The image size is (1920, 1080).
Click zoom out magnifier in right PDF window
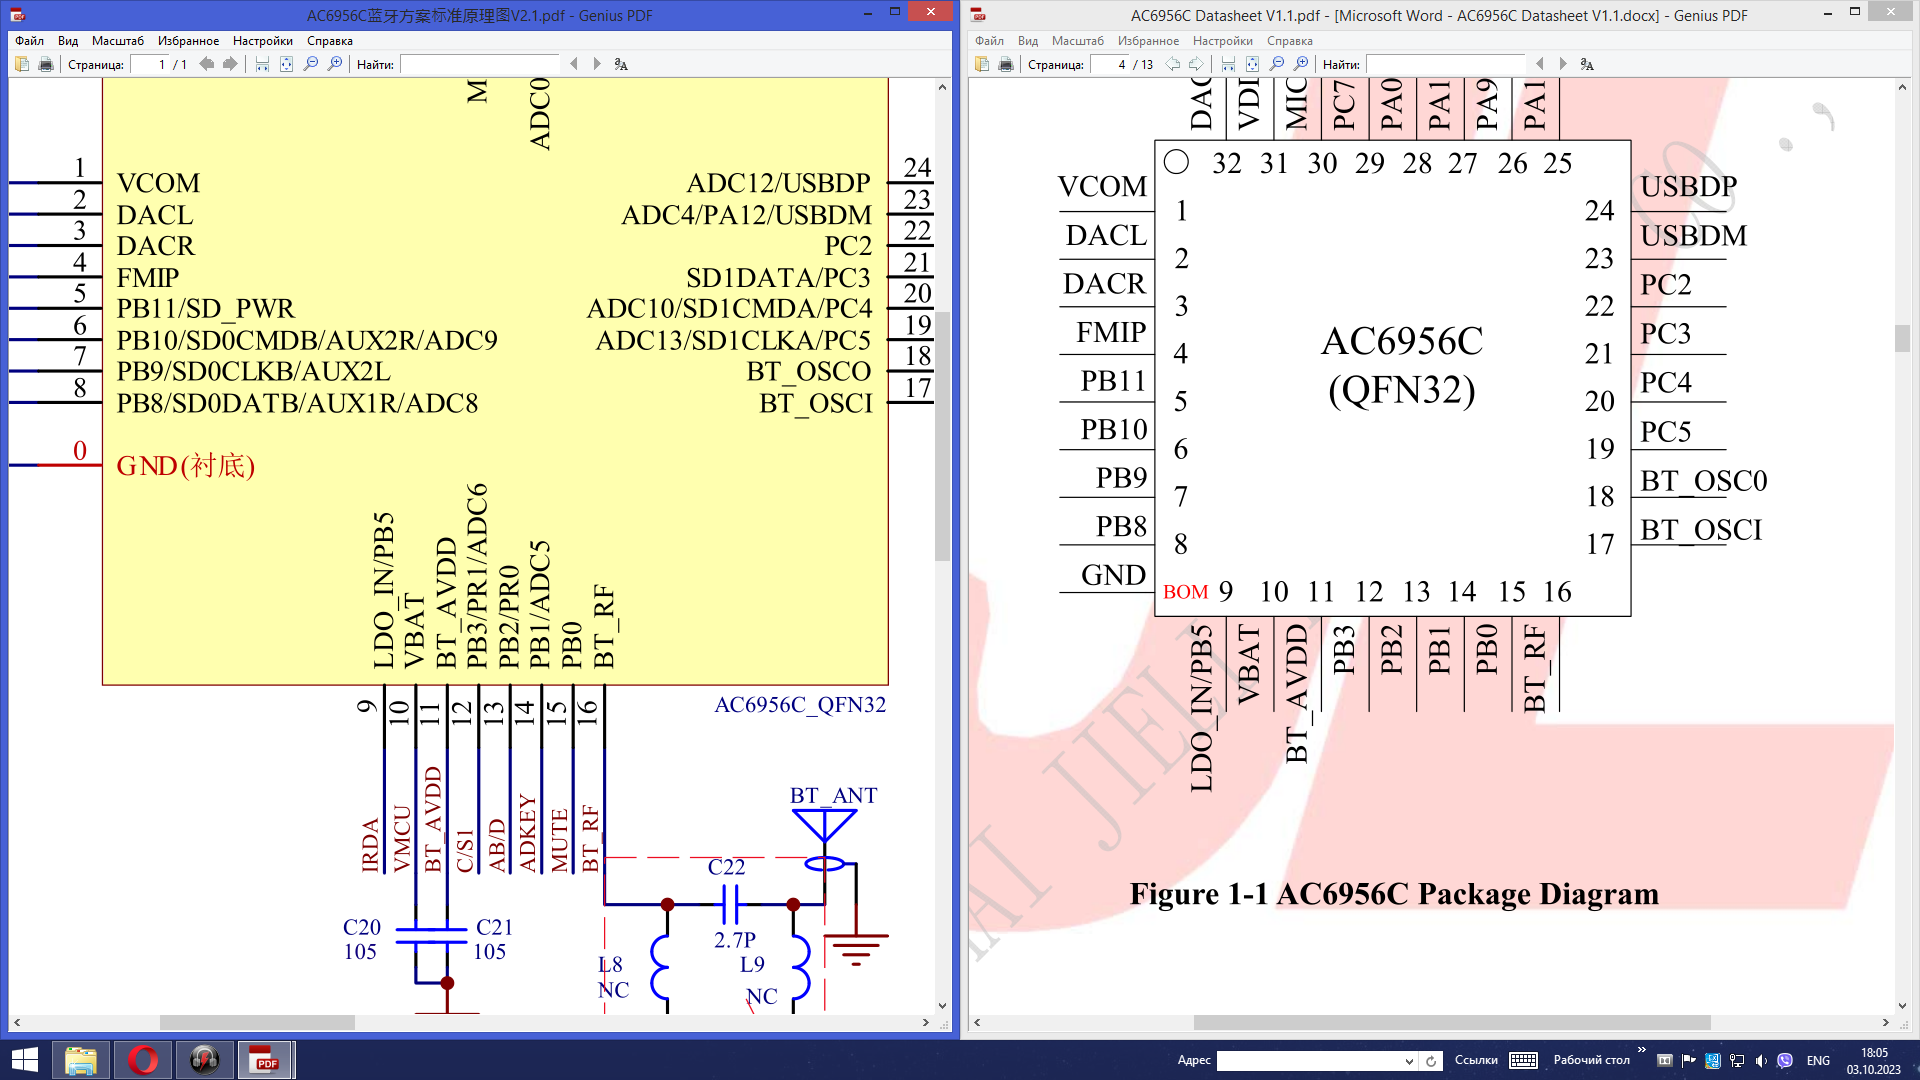point(1277,64)
